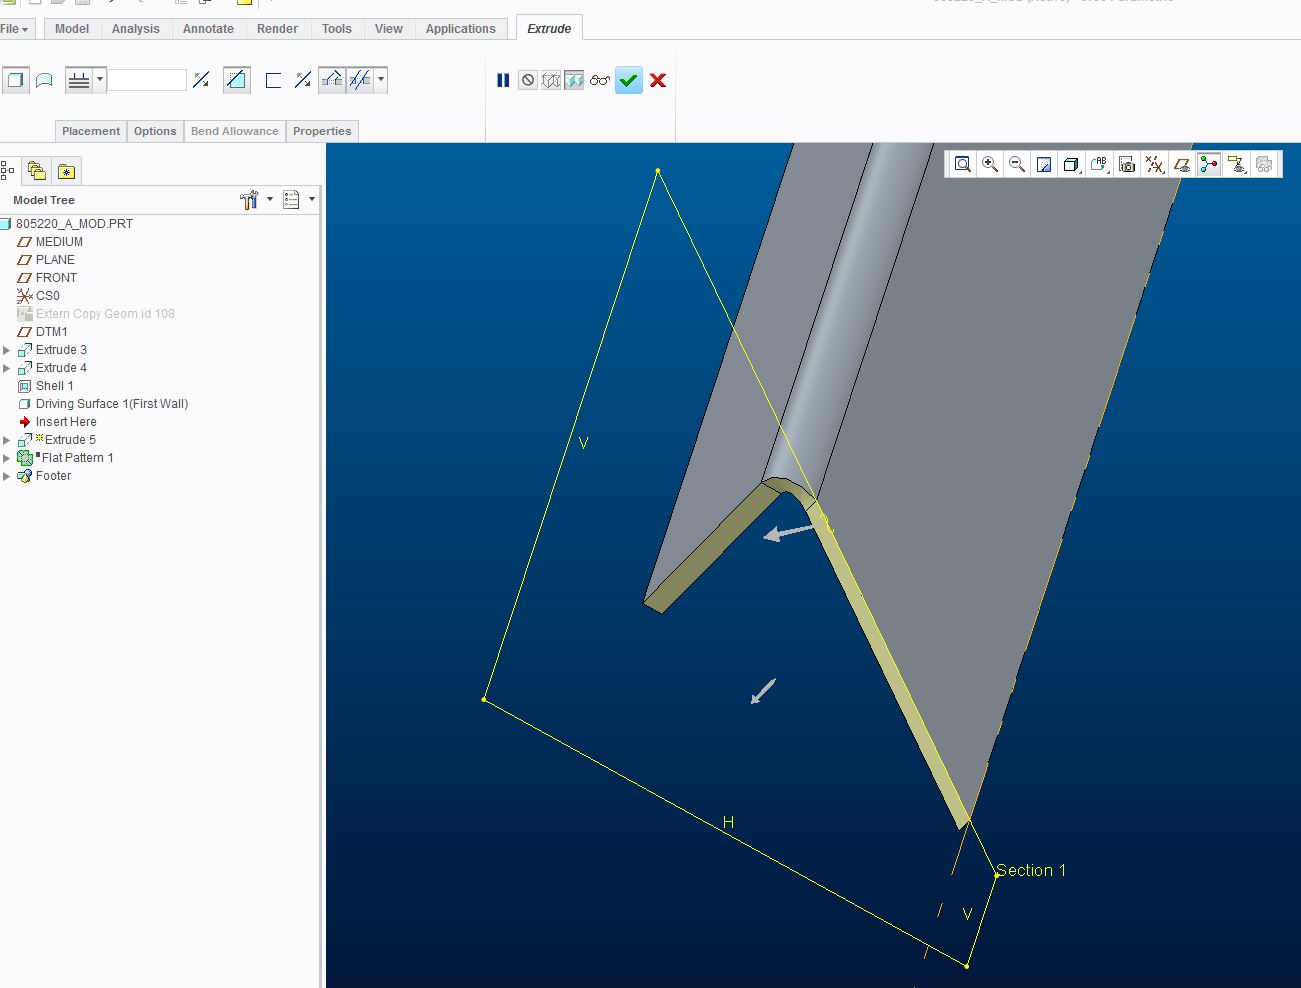This screenshot has width=1301, height=988.
Task: Open the depth option dropdown arrow
Action: 100,80
